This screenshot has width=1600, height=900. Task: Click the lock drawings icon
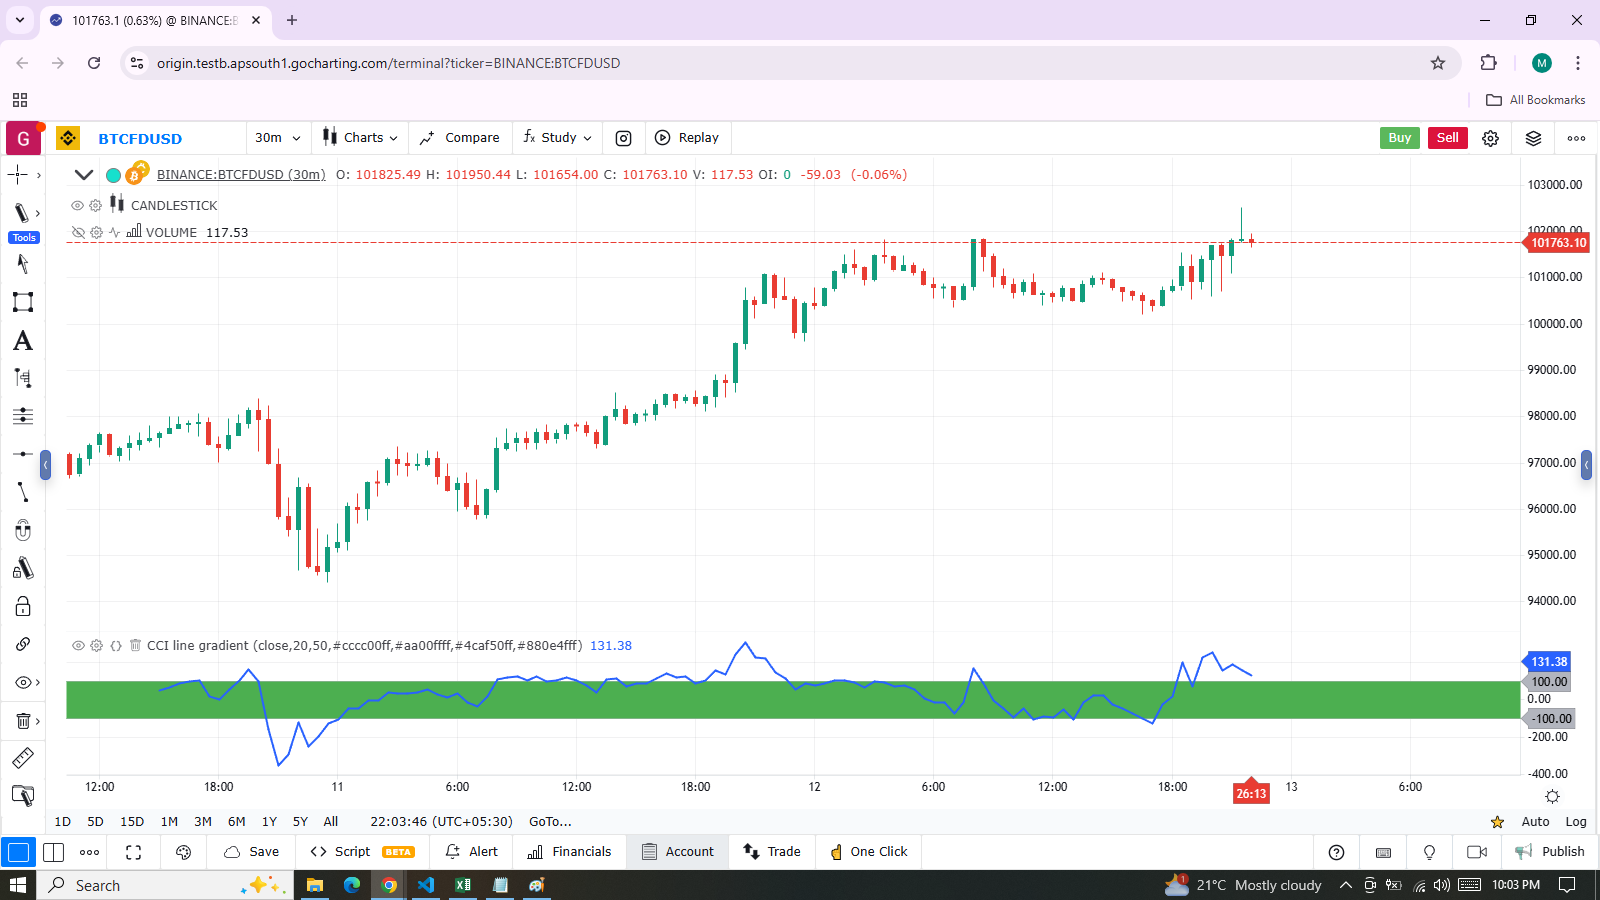pyautogui.click(x=22, y=607)
